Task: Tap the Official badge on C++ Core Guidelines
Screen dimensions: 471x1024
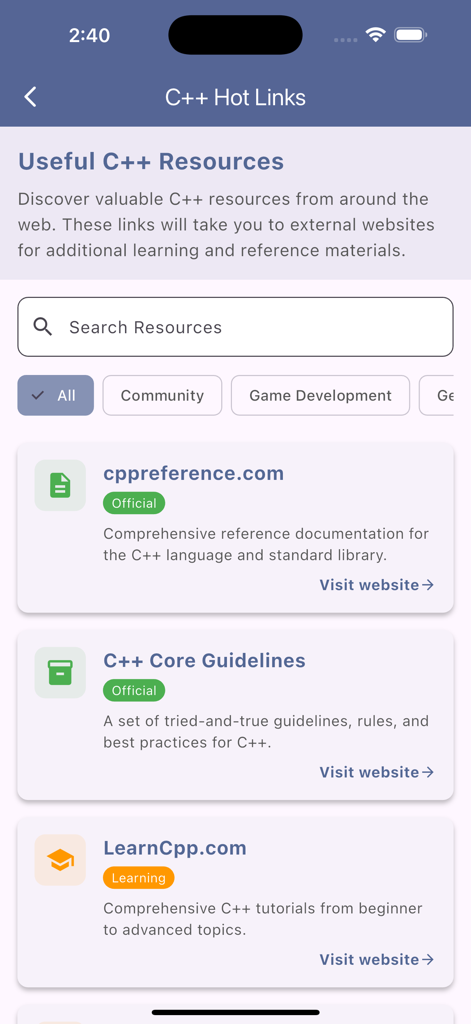Action: [x=134, y=690]
